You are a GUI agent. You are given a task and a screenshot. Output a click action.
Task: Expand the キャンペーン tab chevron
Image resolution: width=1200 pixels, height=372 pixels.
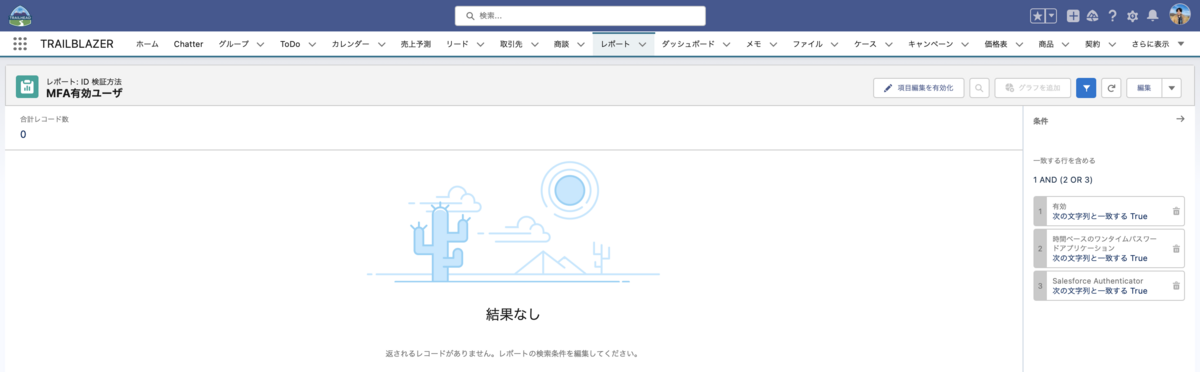[x=965, y=45]
